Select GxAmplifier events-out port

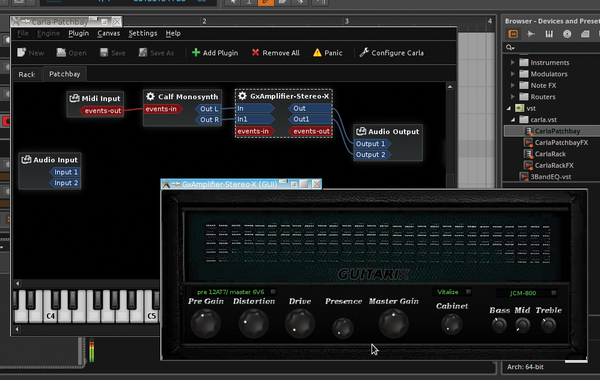tap(310, 131)
